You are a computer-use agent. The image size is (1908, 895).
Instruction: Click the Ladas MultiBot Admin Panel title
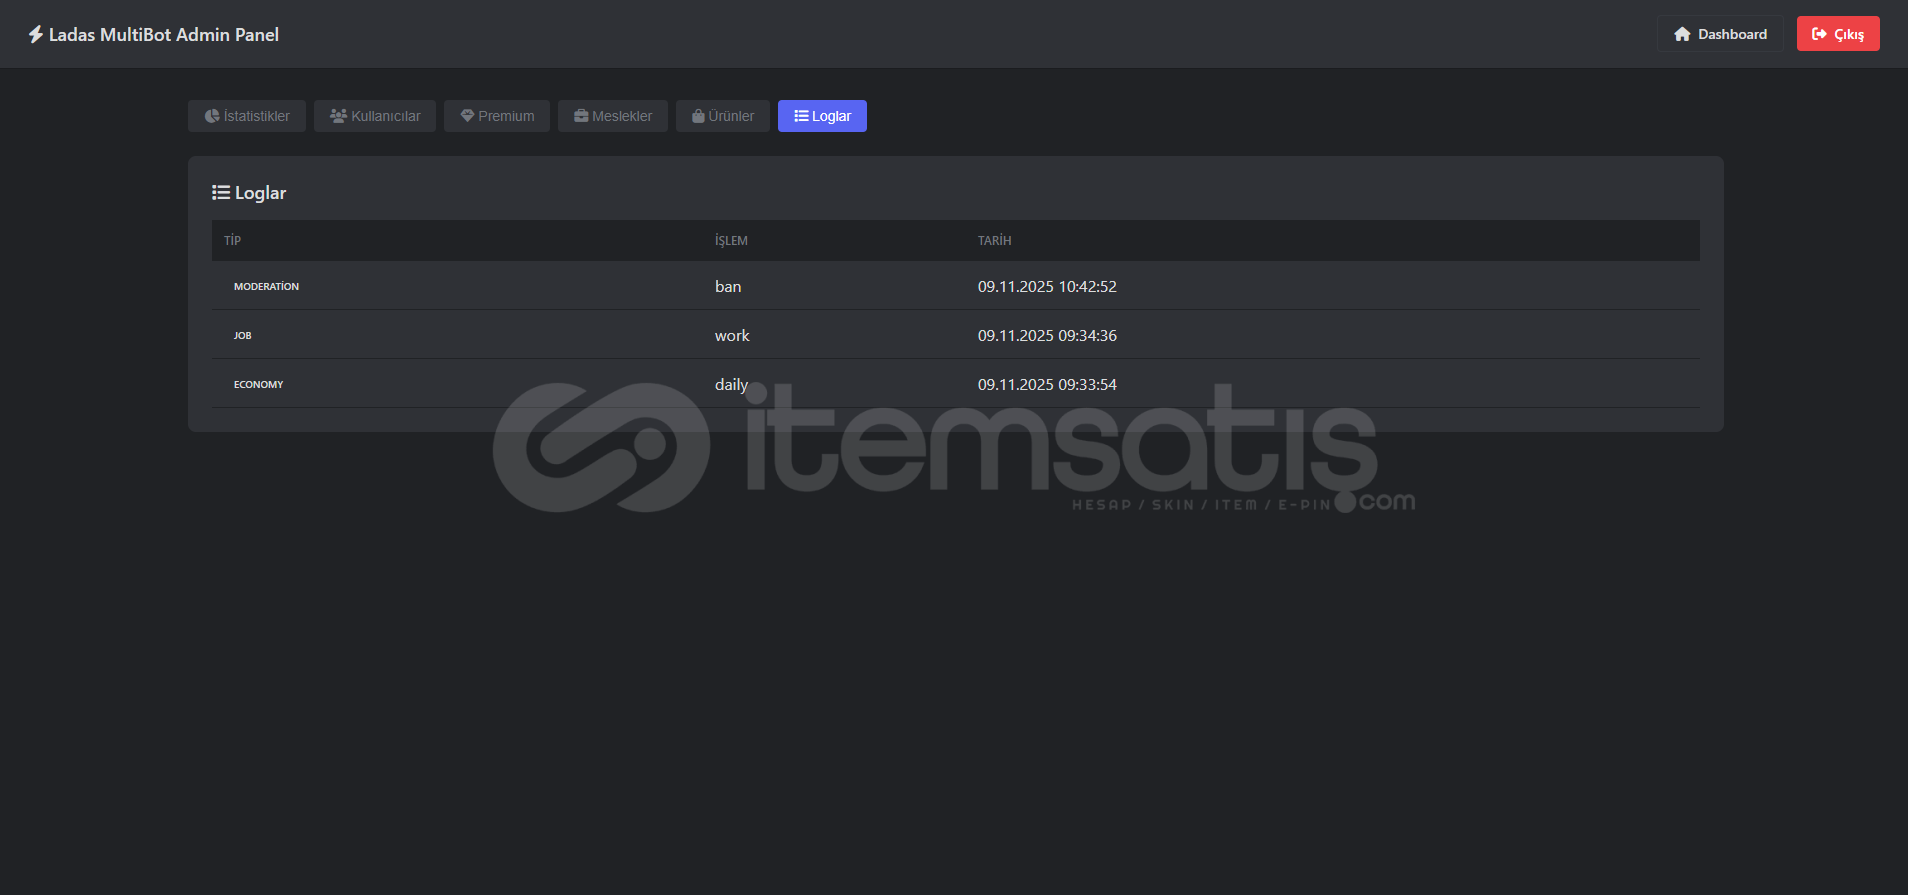[x=164, y=35]
